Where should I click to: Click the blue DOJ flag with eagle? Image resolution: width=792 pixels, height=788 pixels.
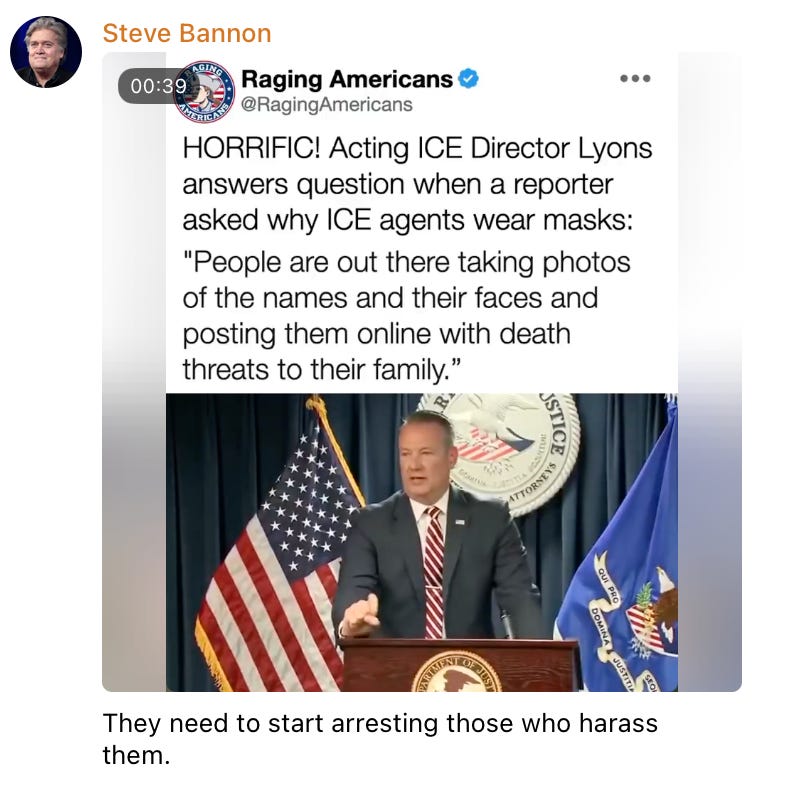[620, 556]
